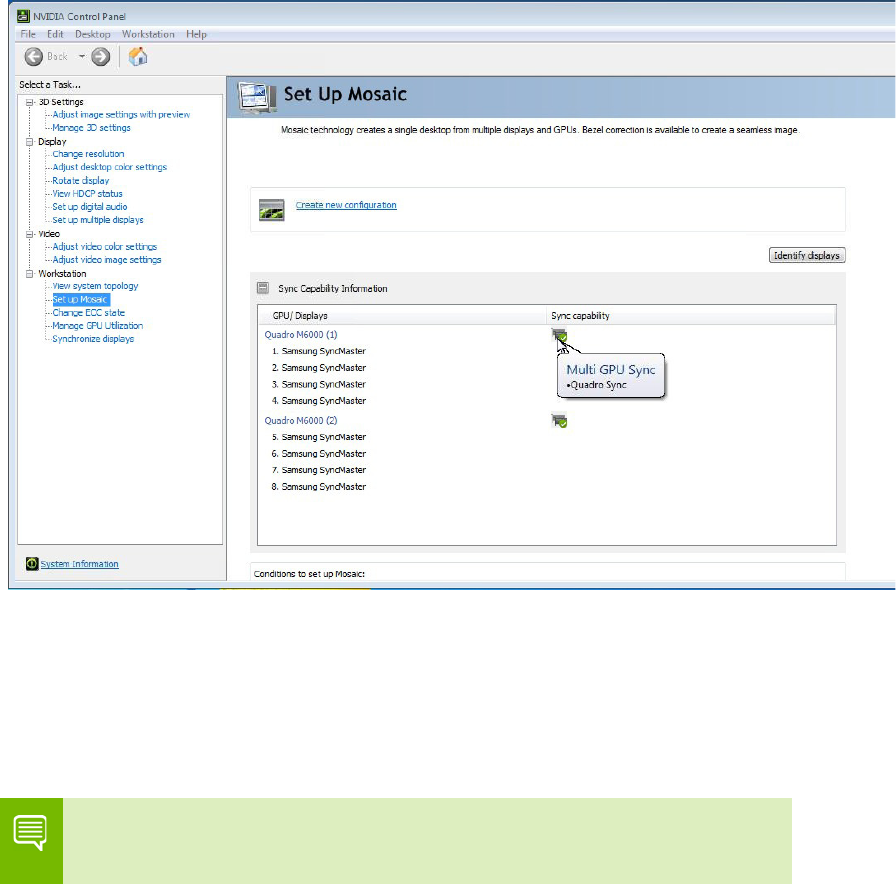Open the Desktop menu
The image size is (896, 884).
93,34
